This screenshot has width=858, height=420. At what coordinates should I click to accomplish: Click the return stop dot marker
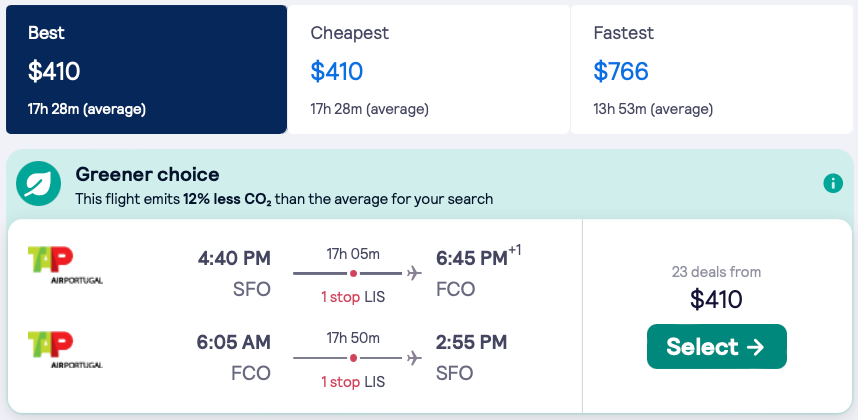point(353,358)
